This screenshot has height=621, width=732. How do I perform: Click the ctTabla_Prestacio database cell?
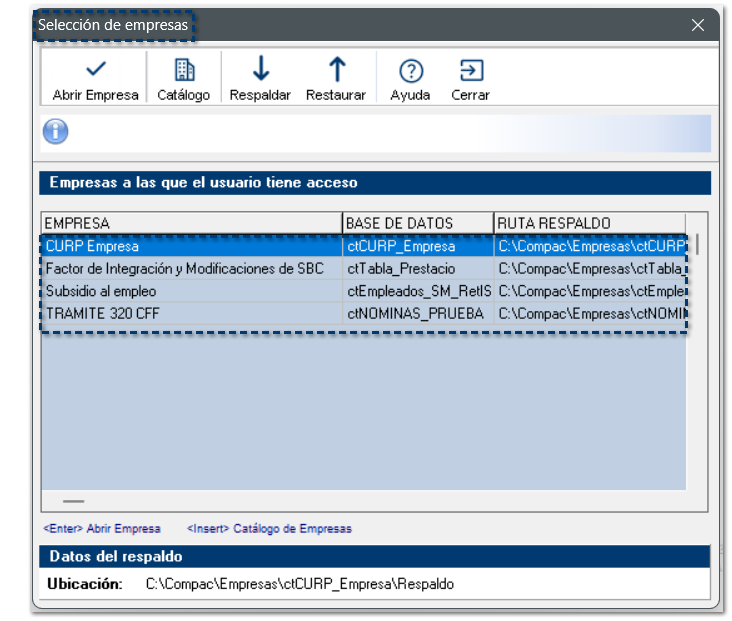417,269
